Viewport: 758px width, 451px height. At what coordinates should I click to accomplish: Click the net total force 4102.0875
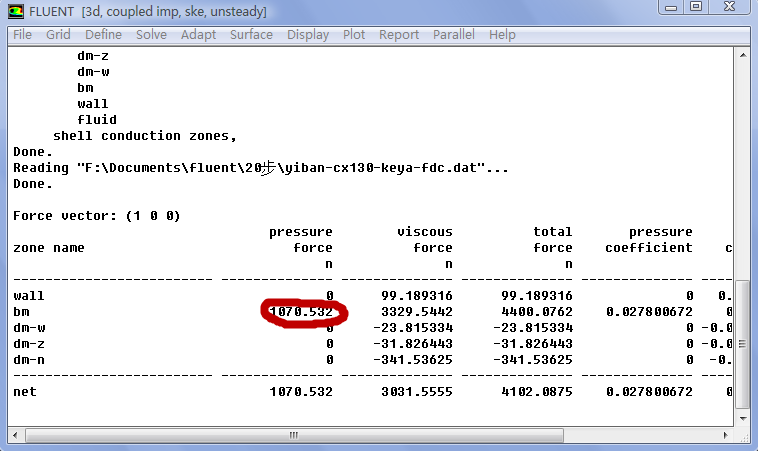click(537, 392)
